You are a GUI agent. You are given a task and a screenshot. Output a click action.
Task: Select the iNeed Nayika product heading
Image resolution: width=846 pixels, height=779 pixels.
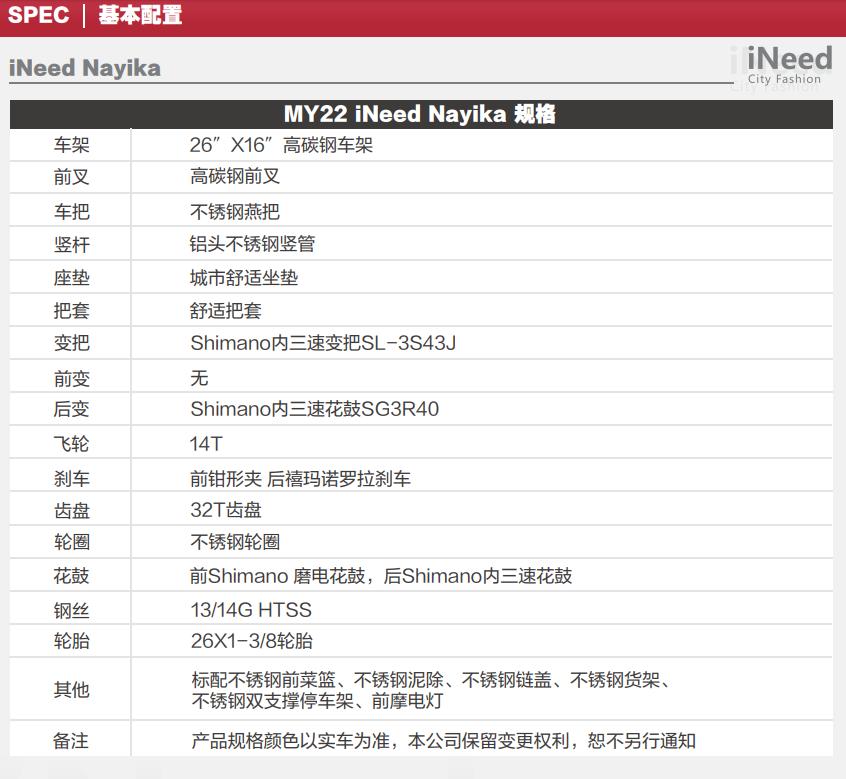pyautogui.click(x=85, y=69)
